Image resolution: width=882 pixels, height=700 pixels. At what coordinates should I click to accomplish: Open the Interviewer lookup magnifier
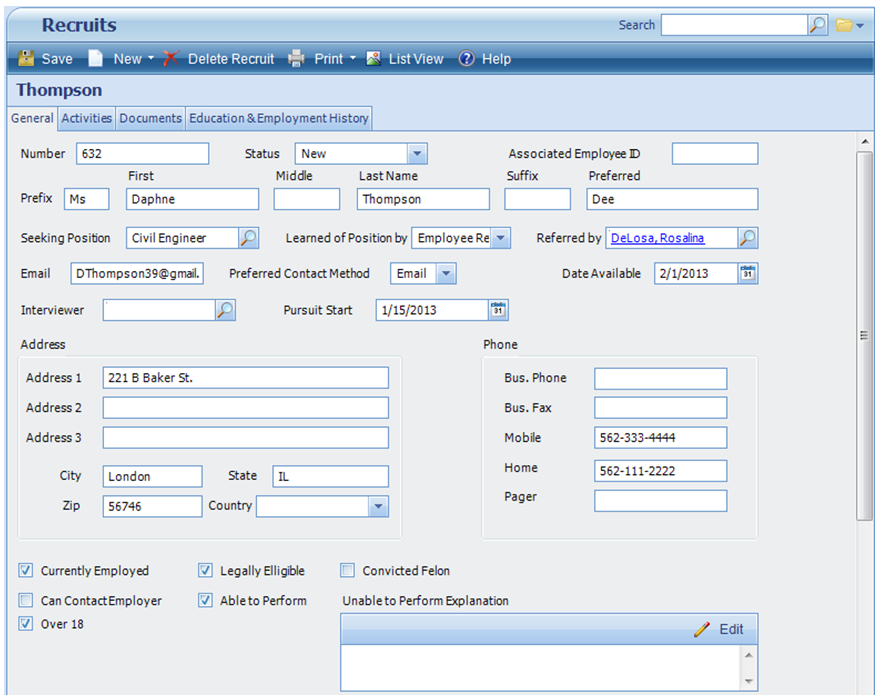[x=226, y=310]
